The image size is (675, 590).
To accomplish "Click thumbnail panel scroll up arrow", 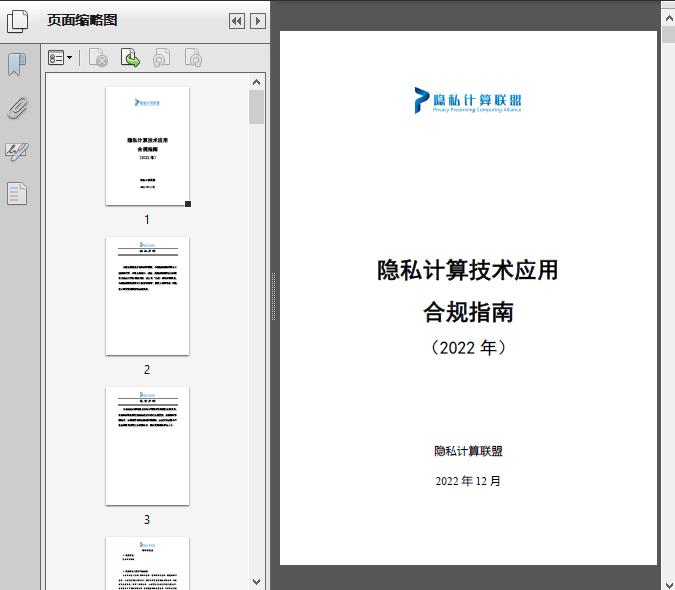I will tap(257, 82).
